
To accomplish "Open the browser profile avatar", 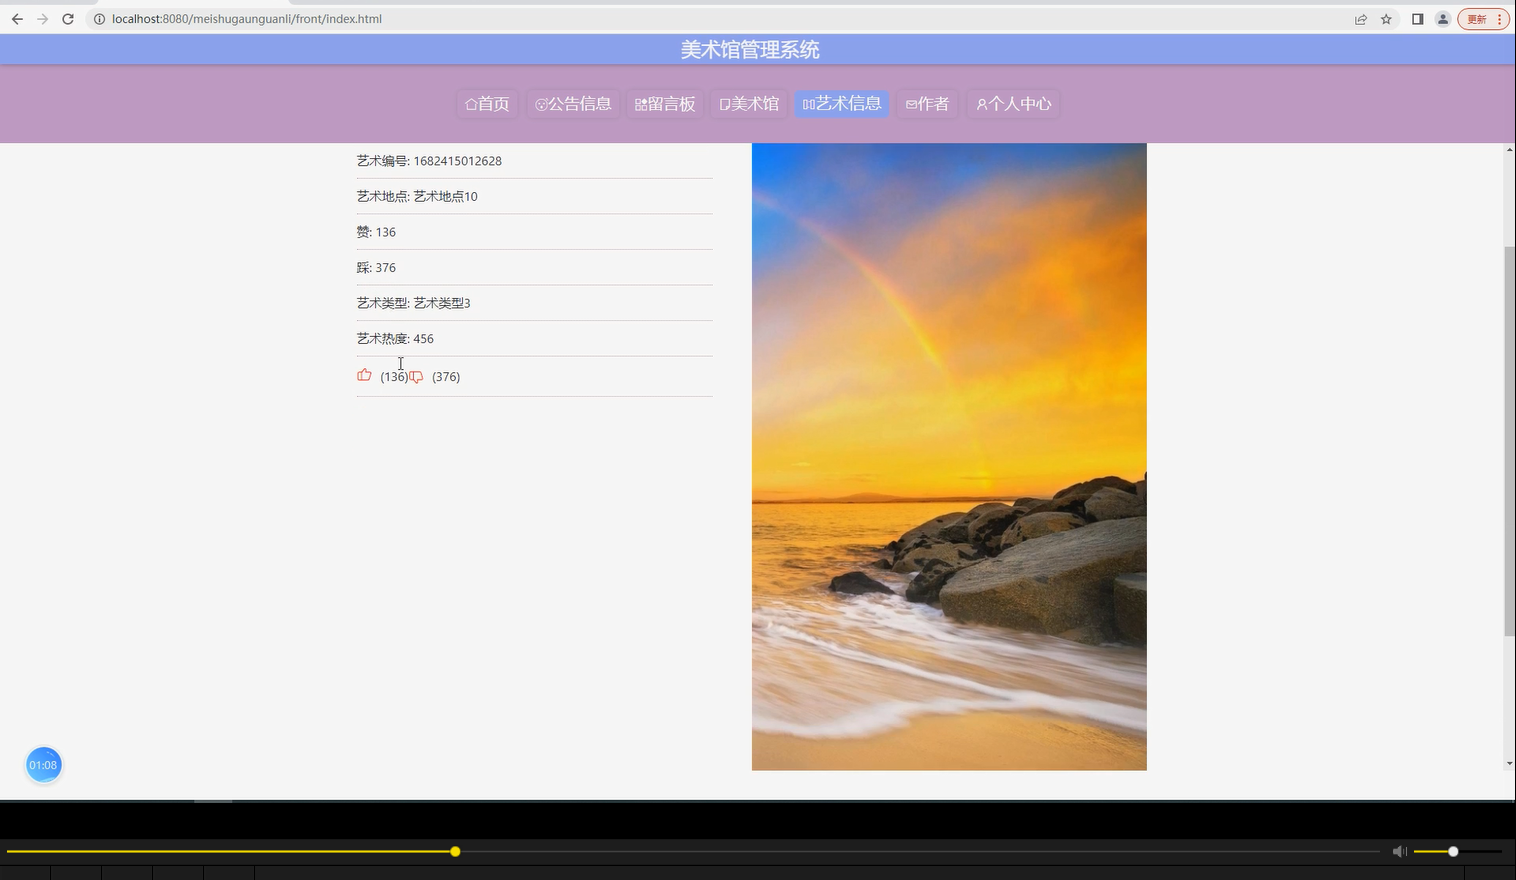I will (1443, 19).
